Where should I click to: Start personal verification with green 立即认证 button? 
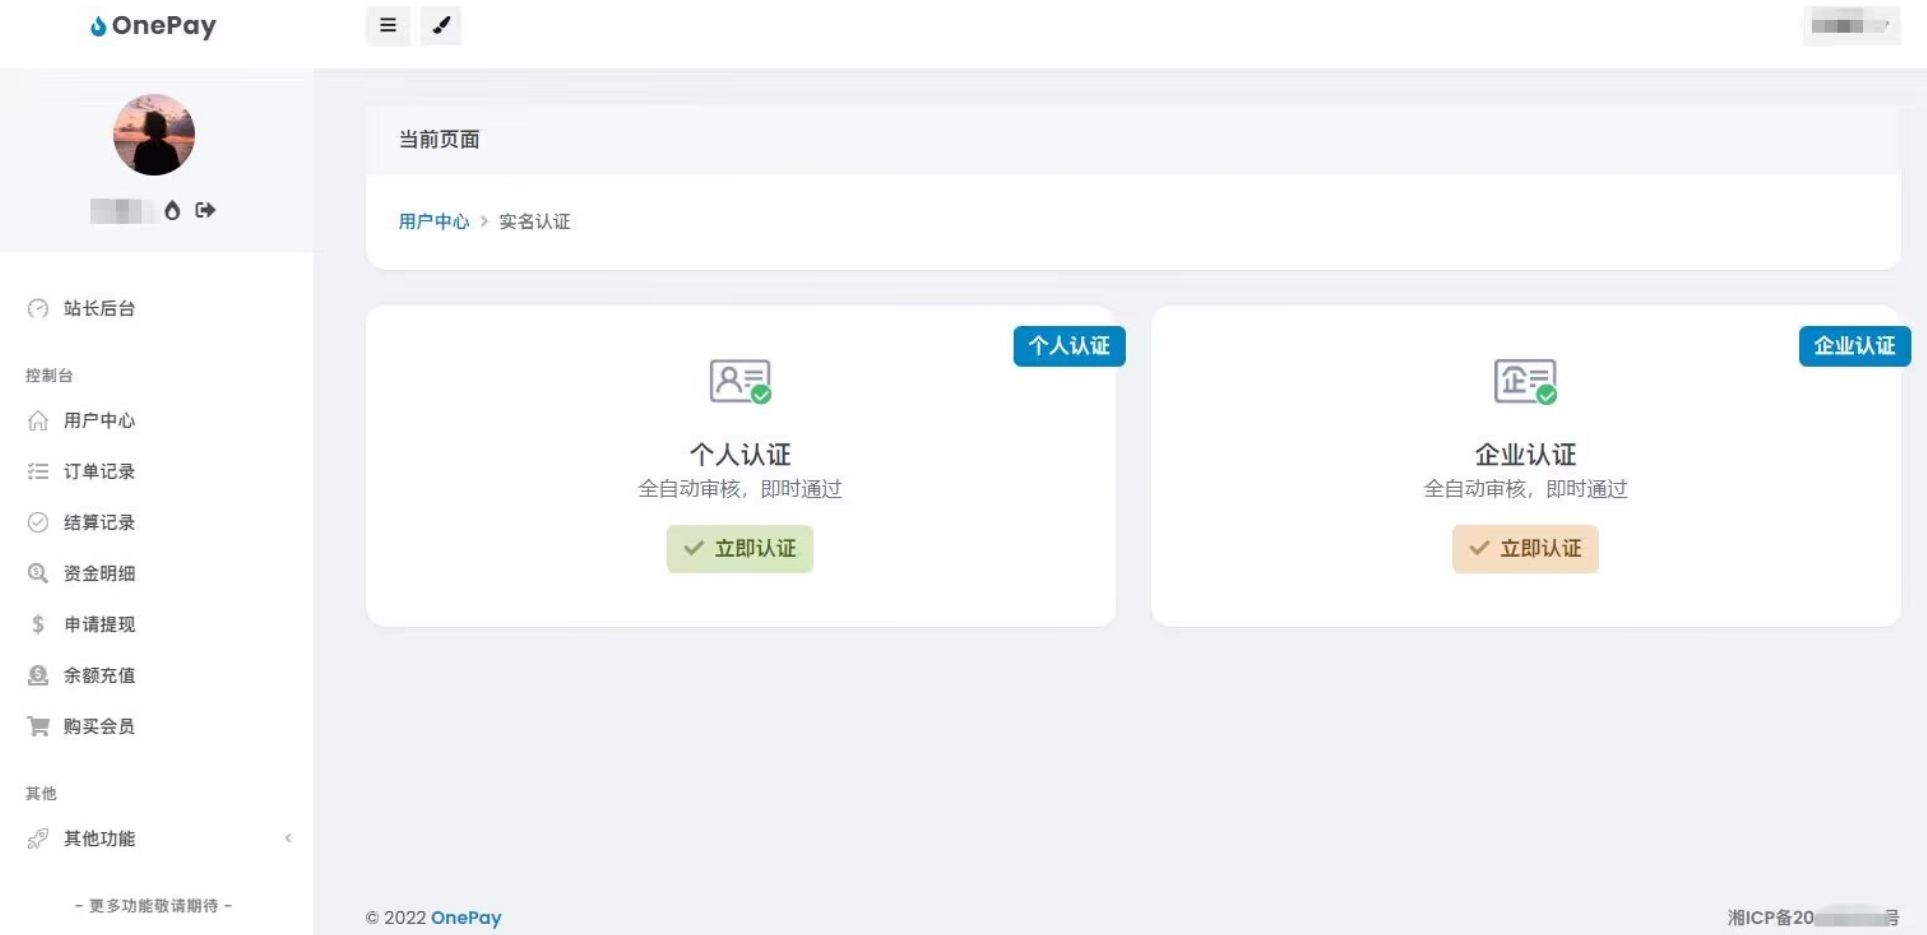click(x=740, y=549)
